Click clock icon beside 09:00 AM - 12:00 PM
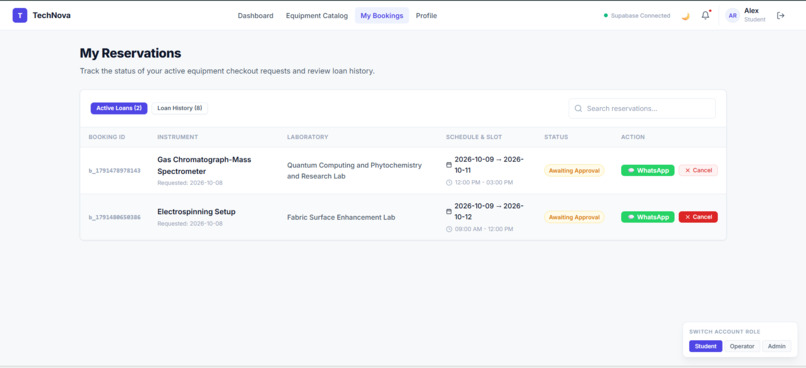The image size is (806, 368). [x=449, y=229]
